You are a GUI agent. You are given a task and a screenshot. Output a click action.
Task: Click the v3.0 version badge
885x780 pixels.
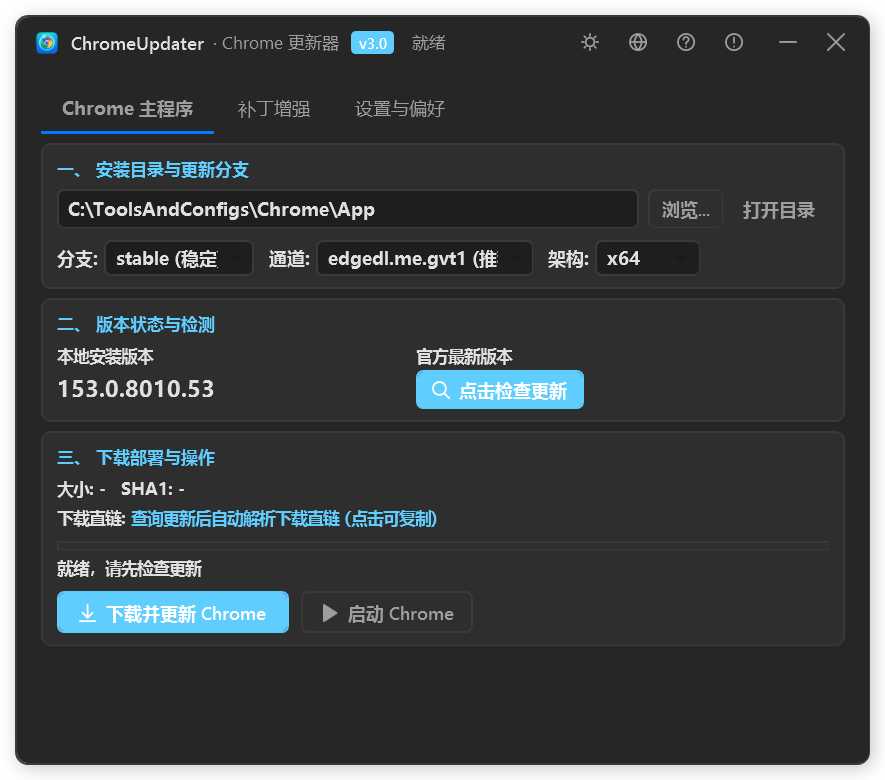click(373, 43)
